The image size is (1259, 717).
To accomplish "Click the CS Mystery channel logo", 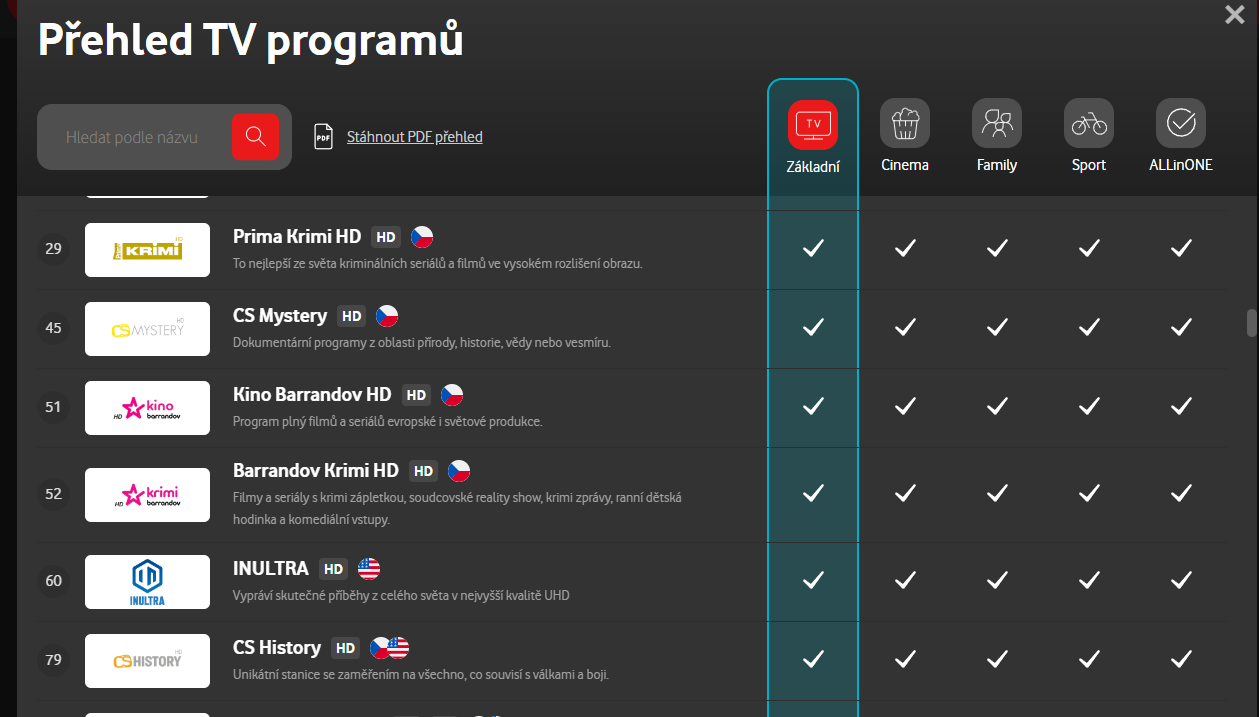I will (x=147, y=329).
